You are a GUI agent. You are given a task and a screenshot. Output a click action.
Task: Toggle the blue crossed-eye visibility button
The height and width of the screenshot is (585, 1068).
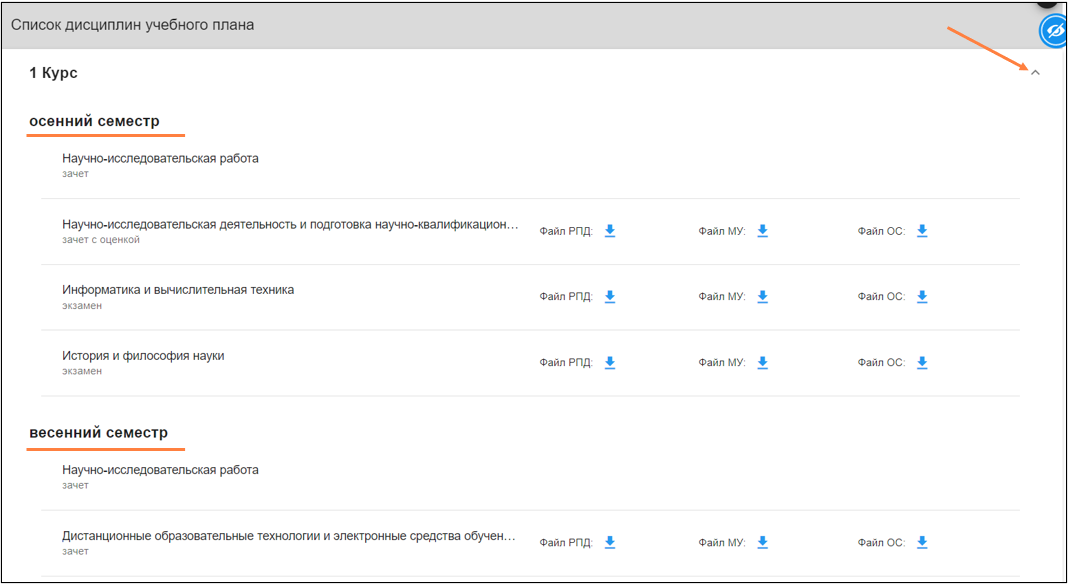(x=1054, y=31)
